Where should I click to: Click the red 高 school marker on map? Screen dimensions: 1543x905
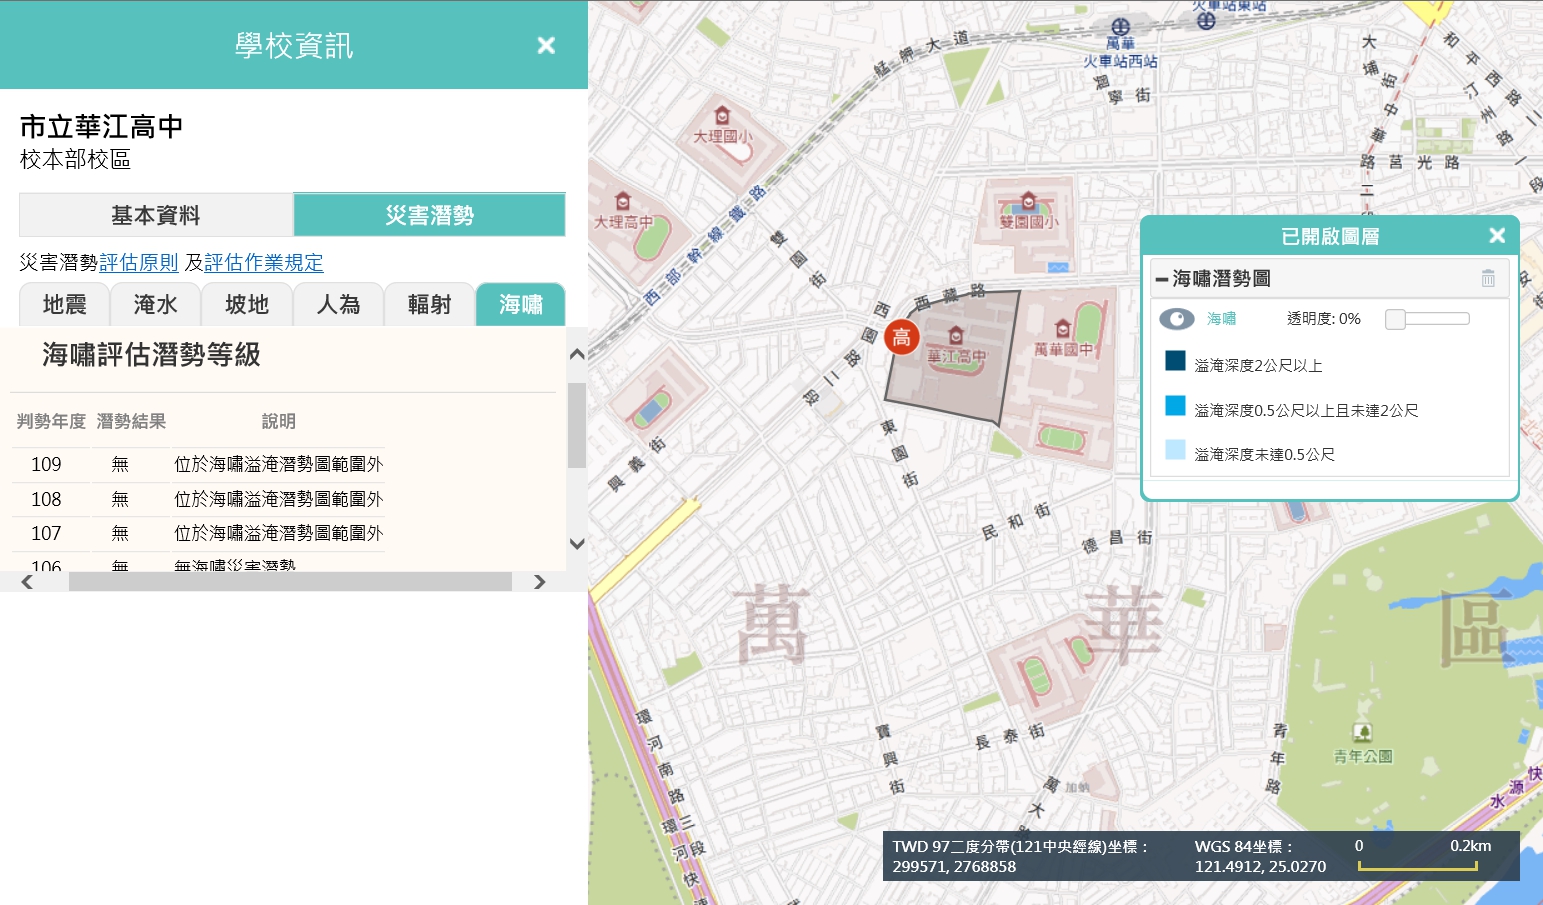point(901,338)
